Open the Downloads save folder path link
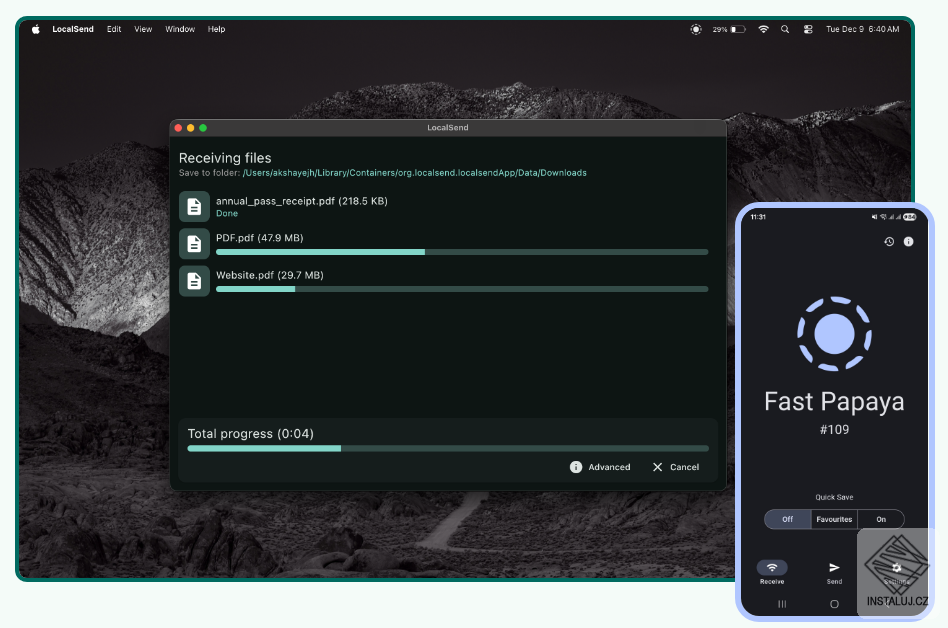948x628 pixels. [x=415, y=173]
